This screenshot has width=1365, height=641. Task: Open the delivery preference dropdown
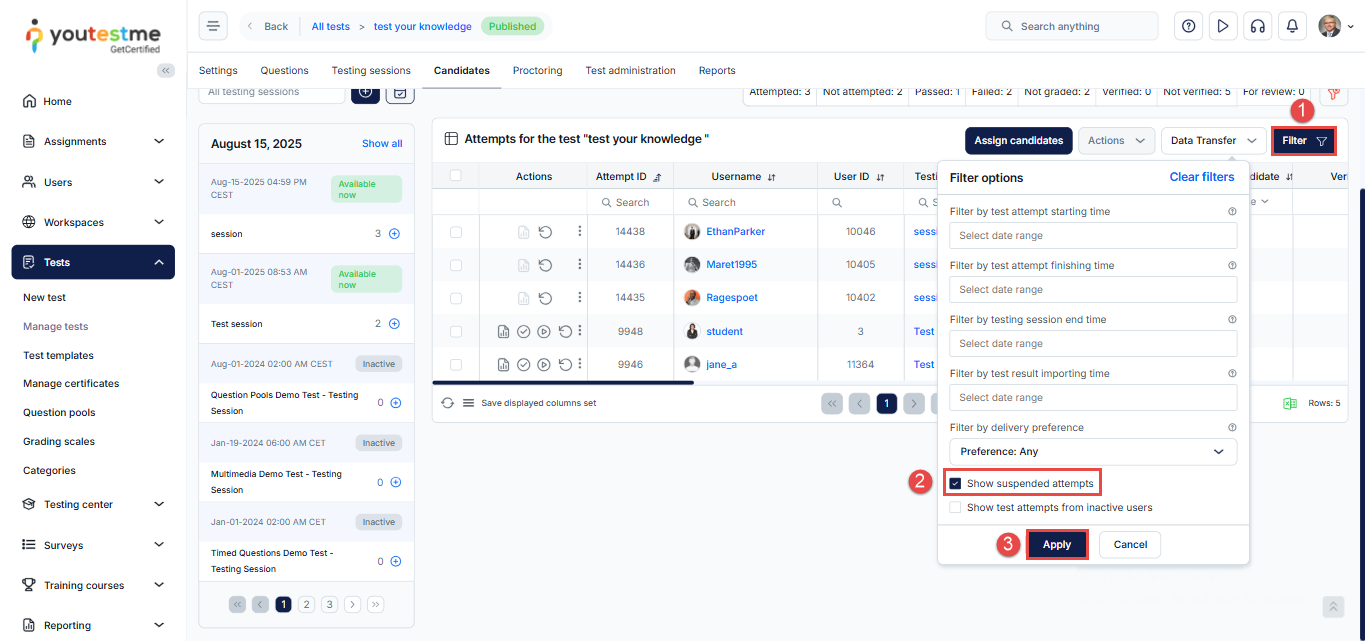[1092, 452]
